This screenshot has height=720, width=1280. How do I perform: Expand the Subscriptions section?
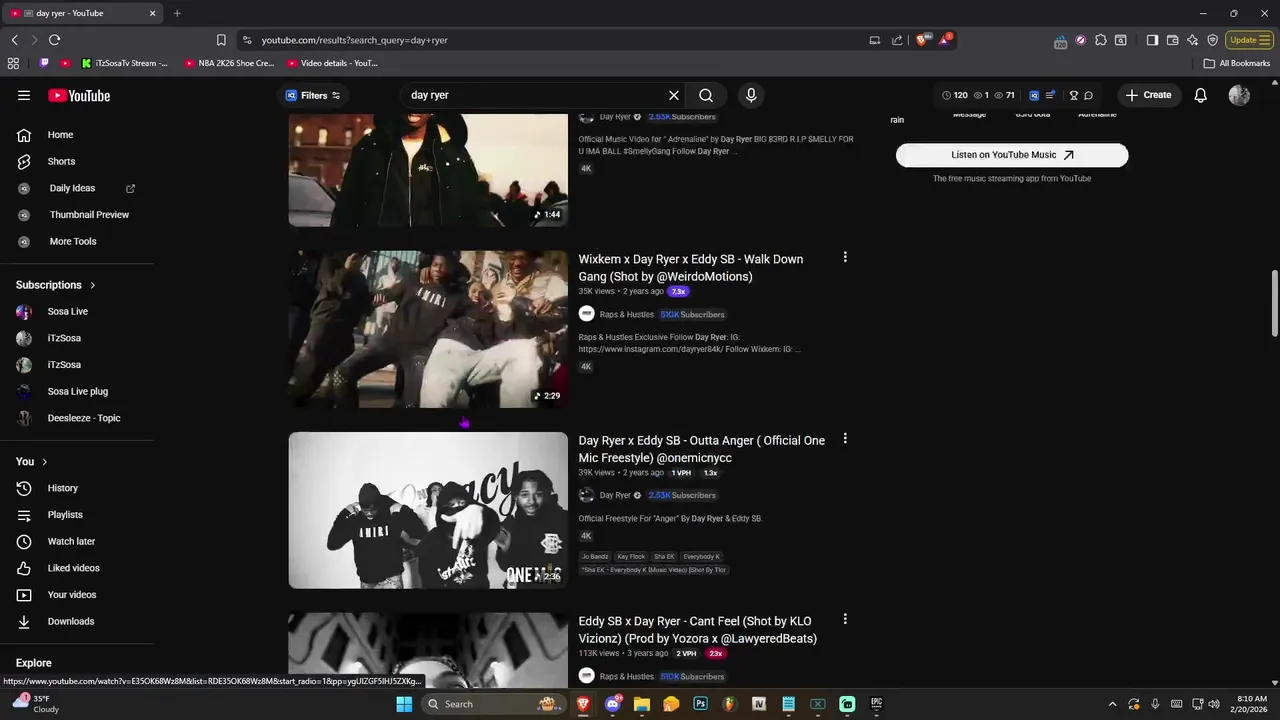click(56, 285)
